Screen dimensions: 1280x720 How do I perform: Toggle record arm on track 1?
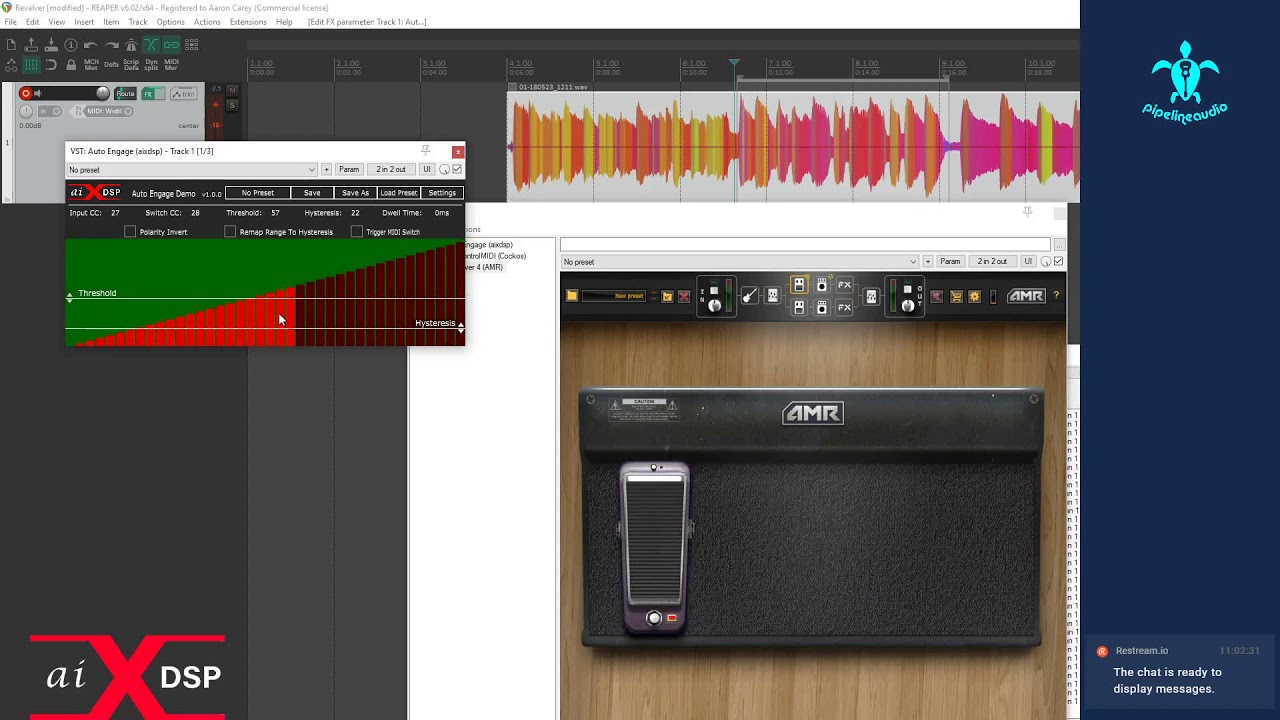(26, 93)
